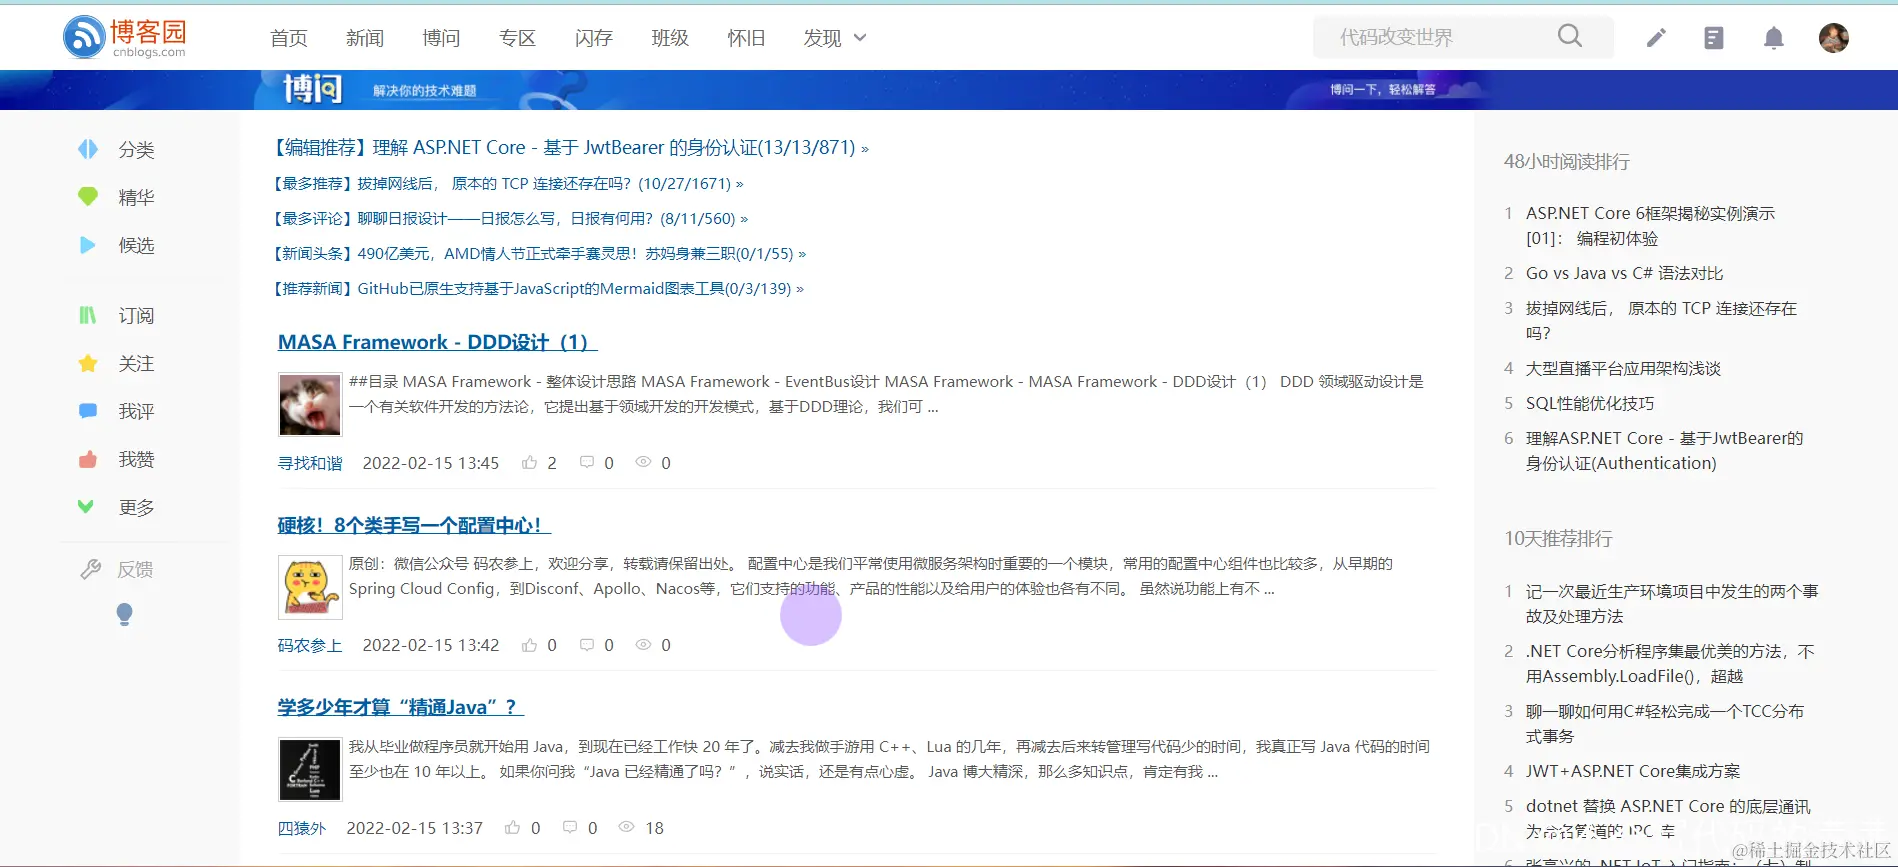Click Pikachu avatar of 配置中心 post
The height and width of the screenshot is (867, 1898).
310,587
